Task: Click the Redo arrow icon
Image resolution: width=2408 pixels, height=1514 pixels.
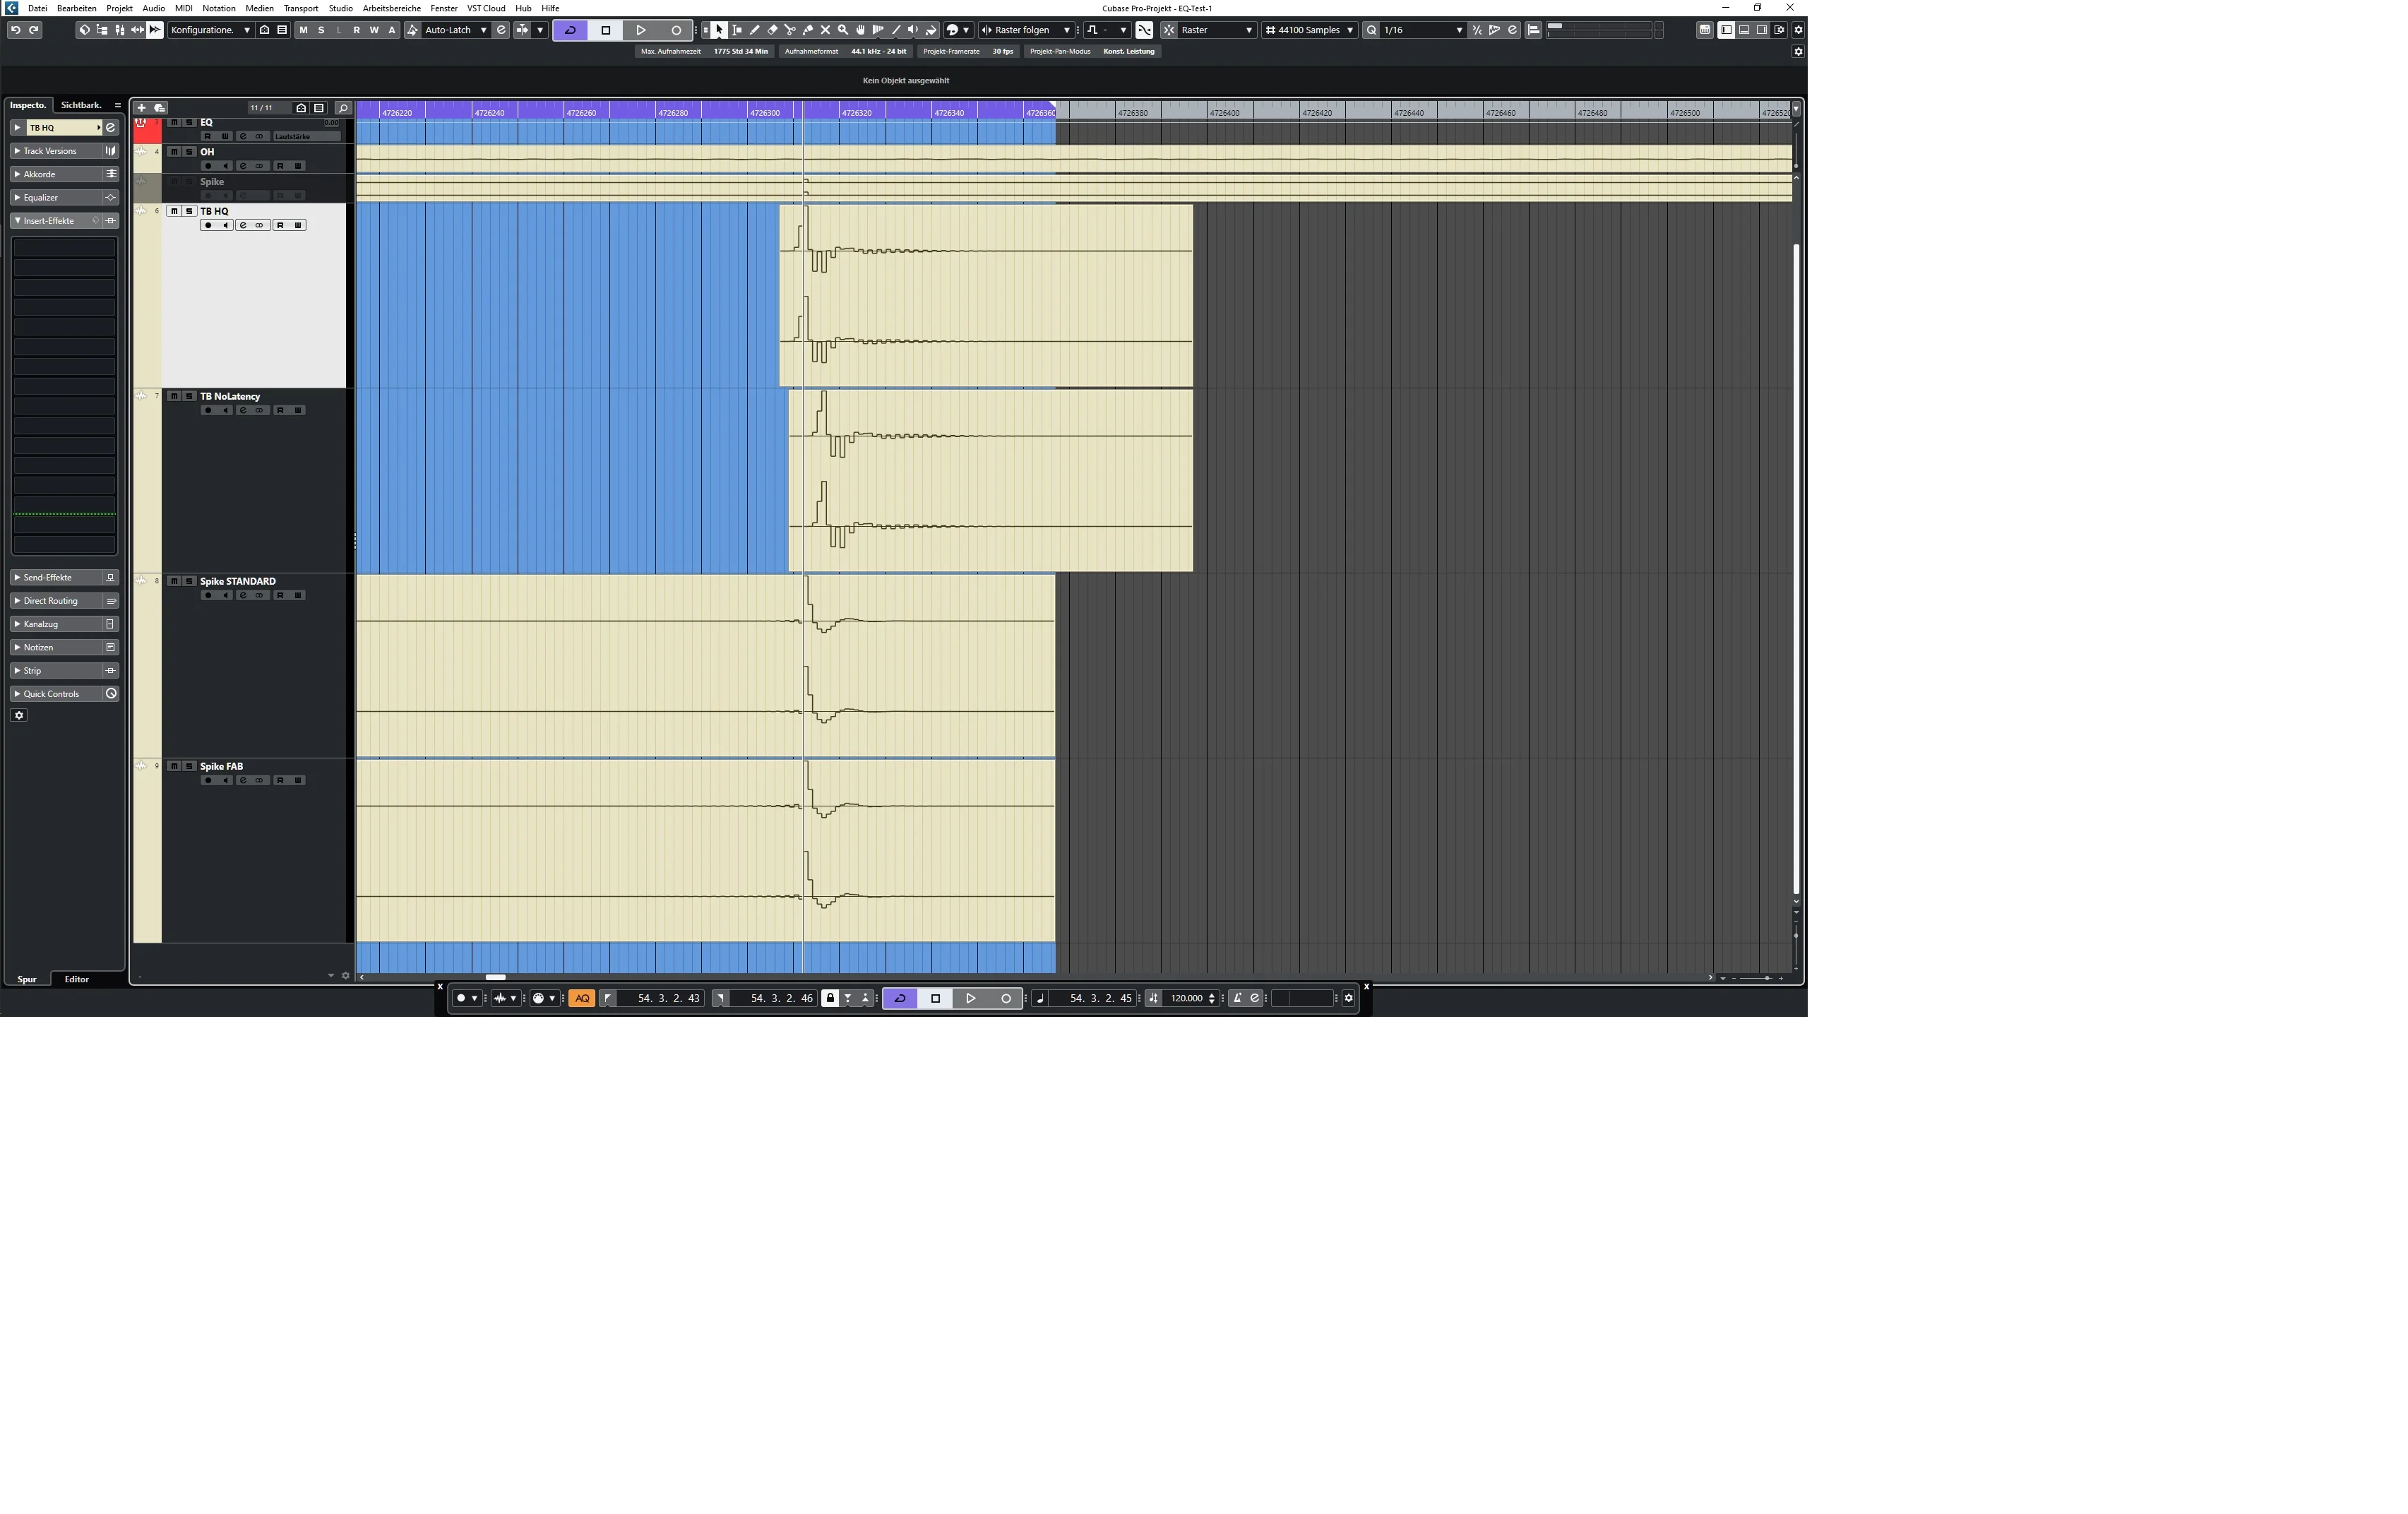Action: (34, 30)
